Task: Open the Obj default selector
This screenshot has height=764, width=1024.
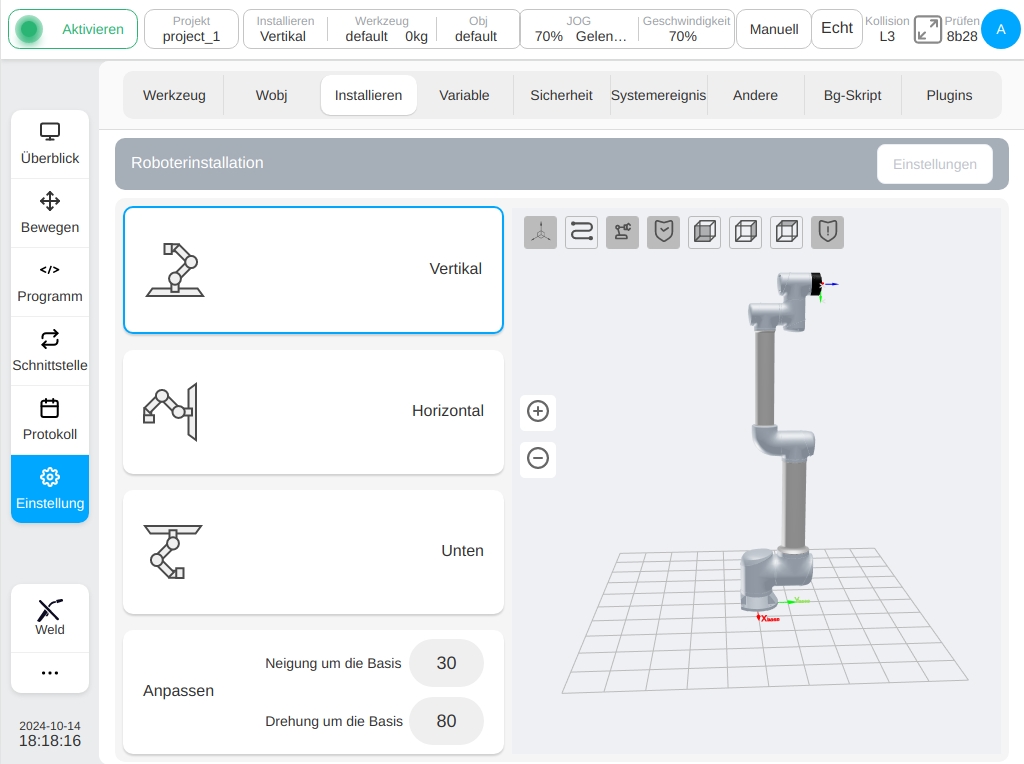Action: click(477, 29)
